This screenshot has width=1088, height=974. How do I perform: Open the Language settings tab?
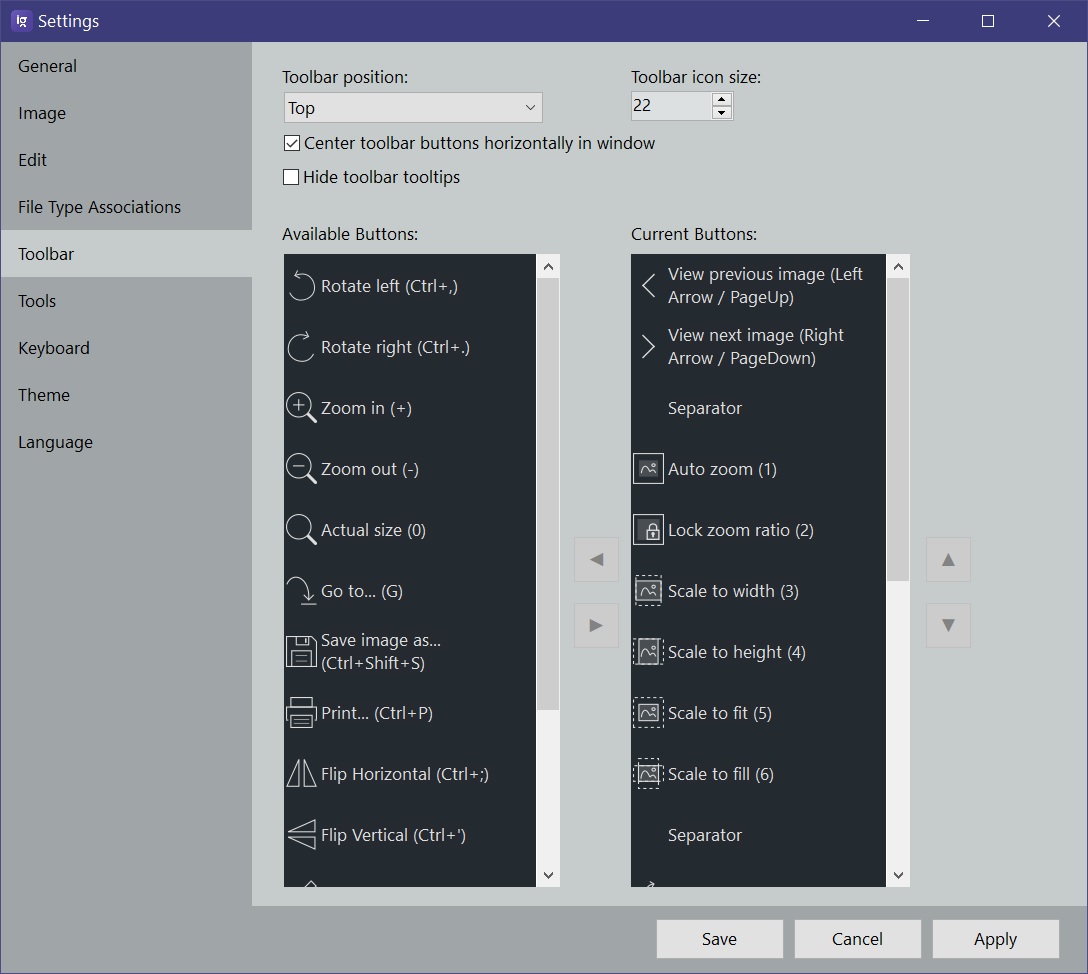[126, 442]
